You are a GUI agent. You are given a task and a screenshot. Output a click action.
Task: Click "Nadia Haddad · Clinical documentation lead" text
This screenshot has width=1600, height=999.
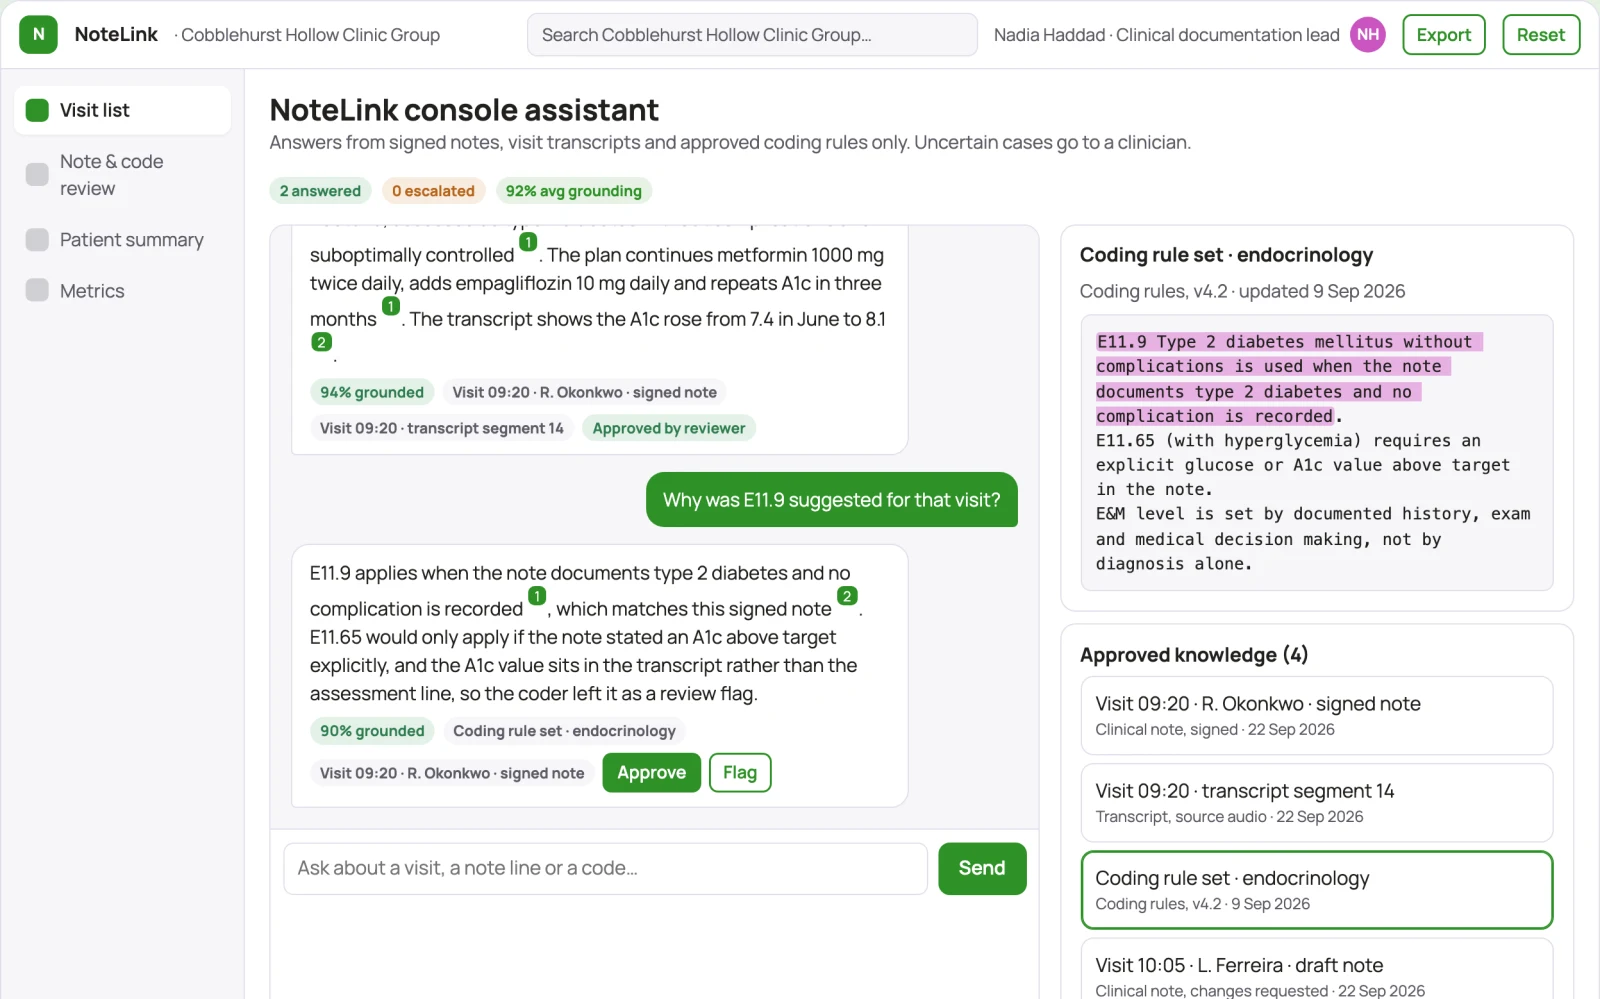coord(1166,35)
